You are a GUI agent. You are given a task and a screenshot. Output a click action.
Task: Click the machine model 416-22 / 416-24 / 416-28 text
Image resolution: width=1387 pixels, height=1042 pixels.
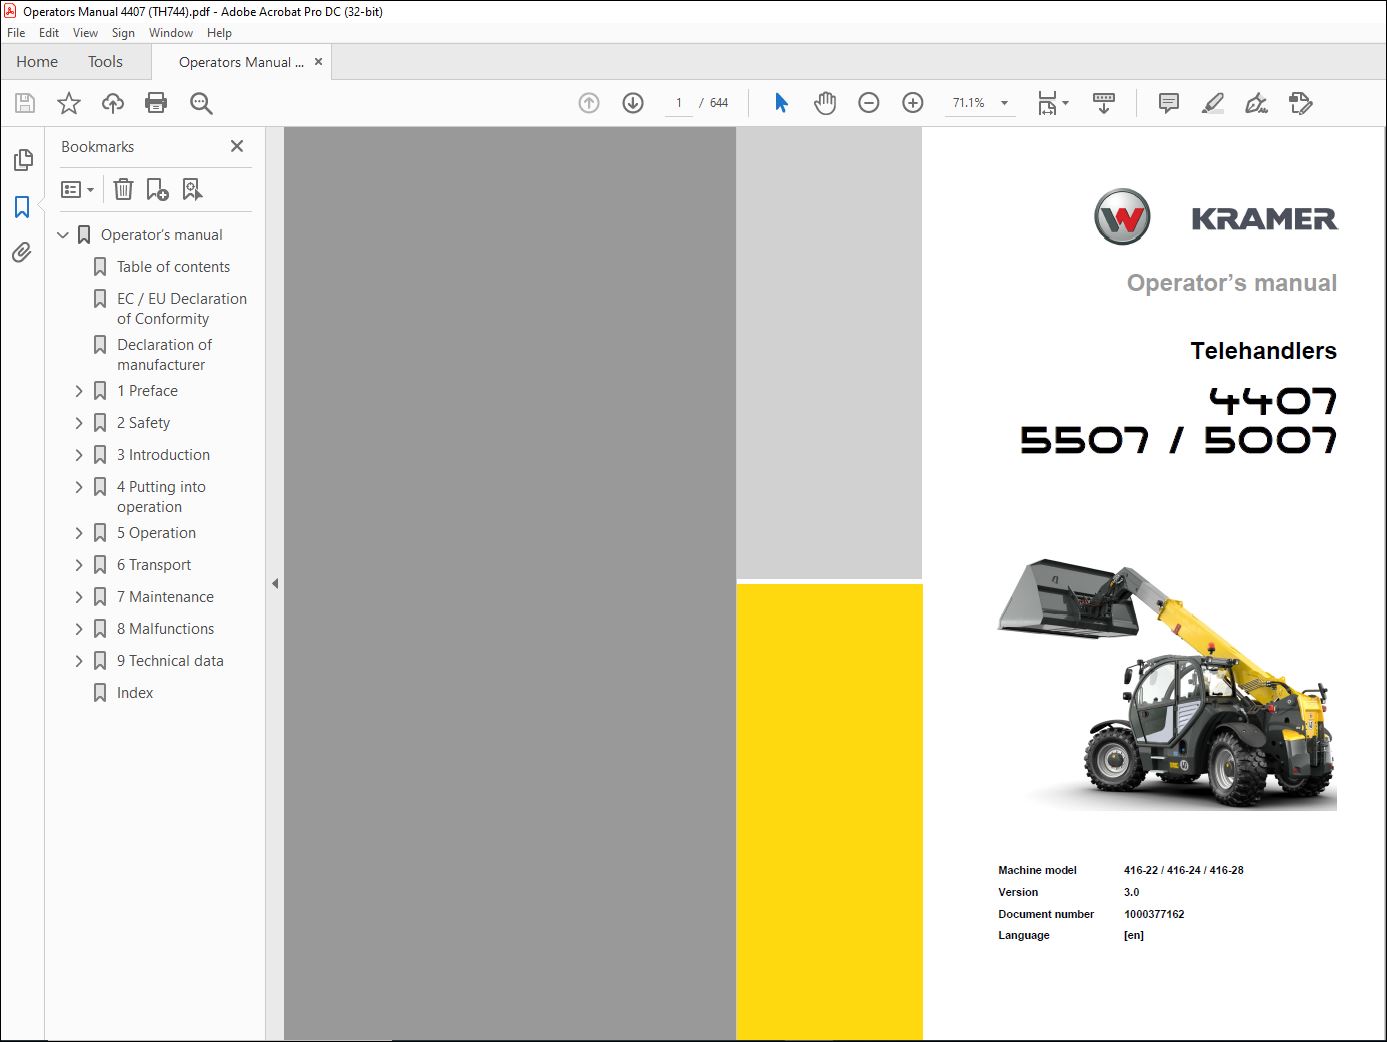tap(1184, 870)
